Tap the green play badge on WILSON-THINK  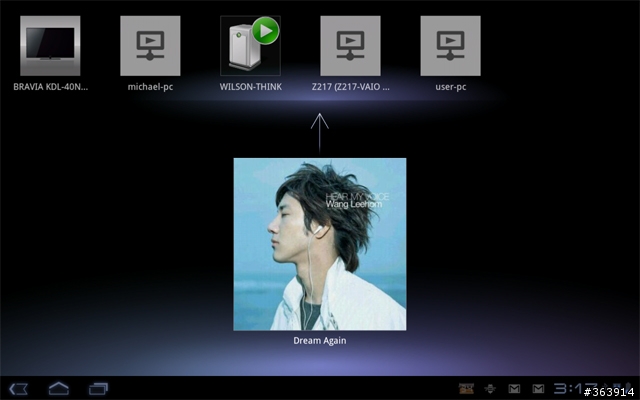click(266, 31)
